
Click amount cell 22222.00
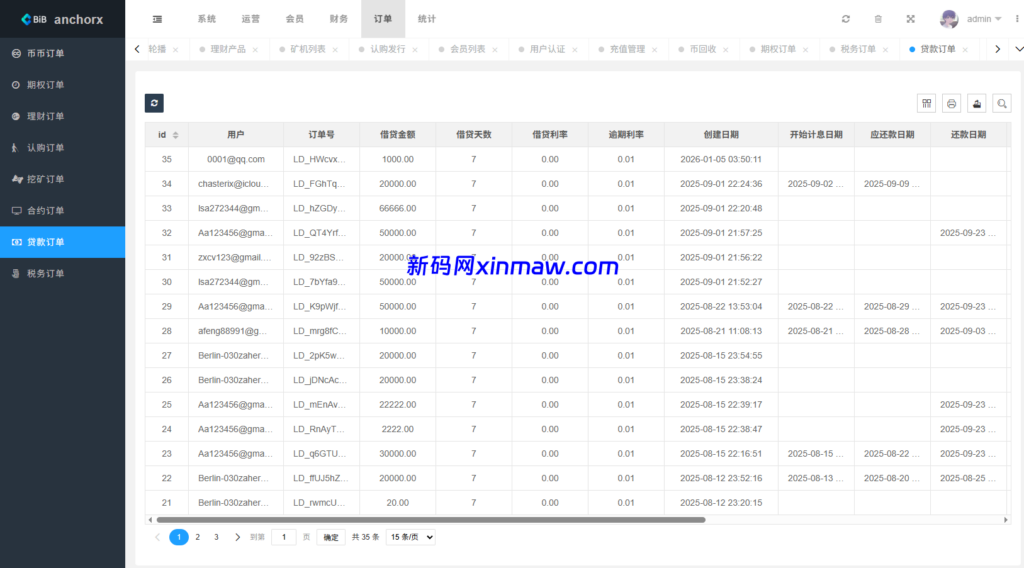pyautogui.click(x=398, y=405)
